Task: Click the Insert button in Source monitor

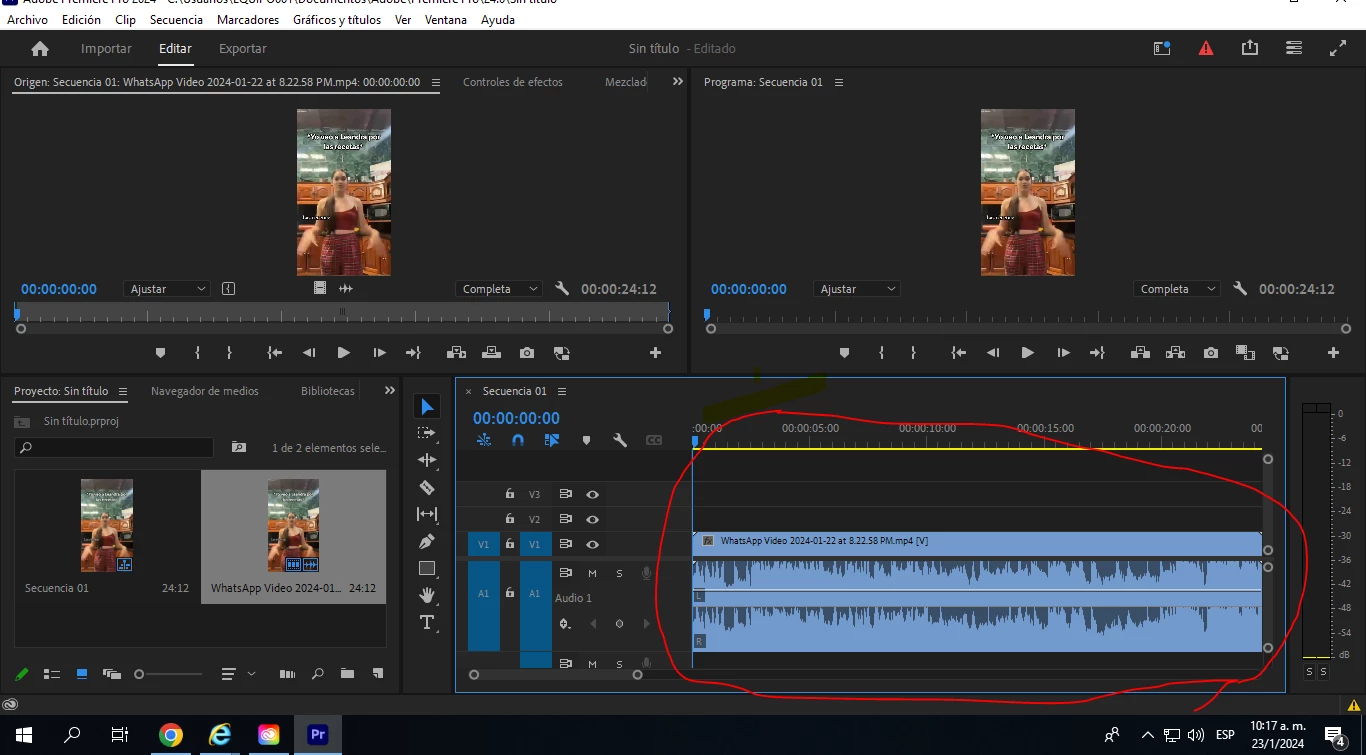Action: click(456, 353)
